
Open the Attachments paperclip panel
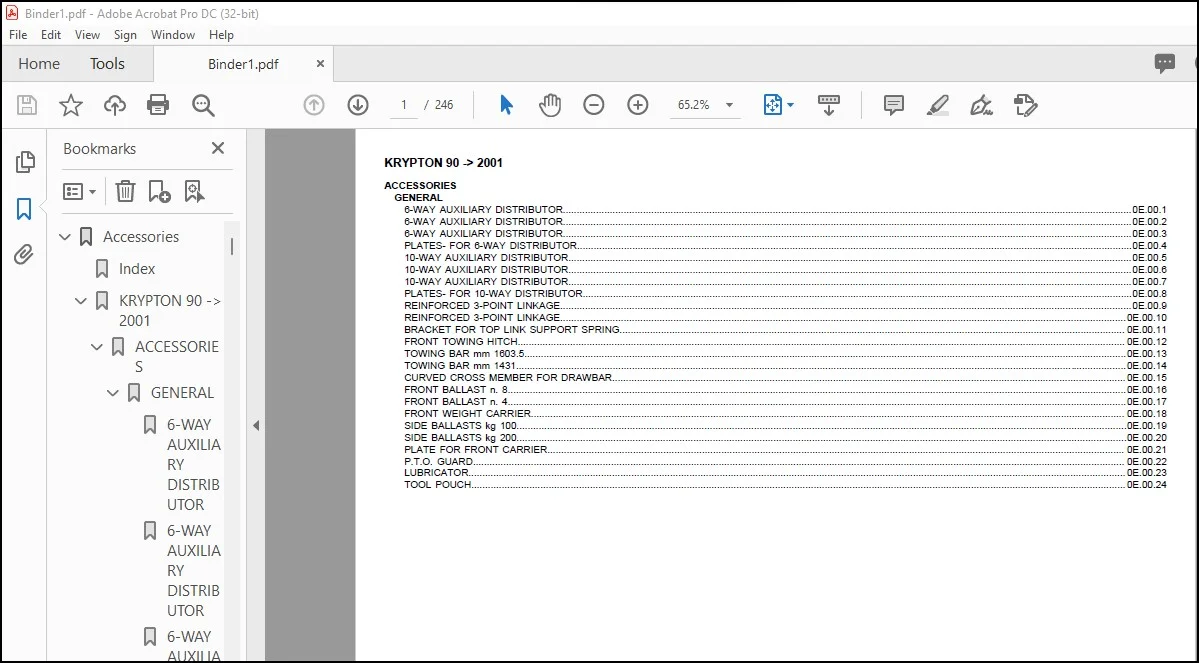click(24, 255)
